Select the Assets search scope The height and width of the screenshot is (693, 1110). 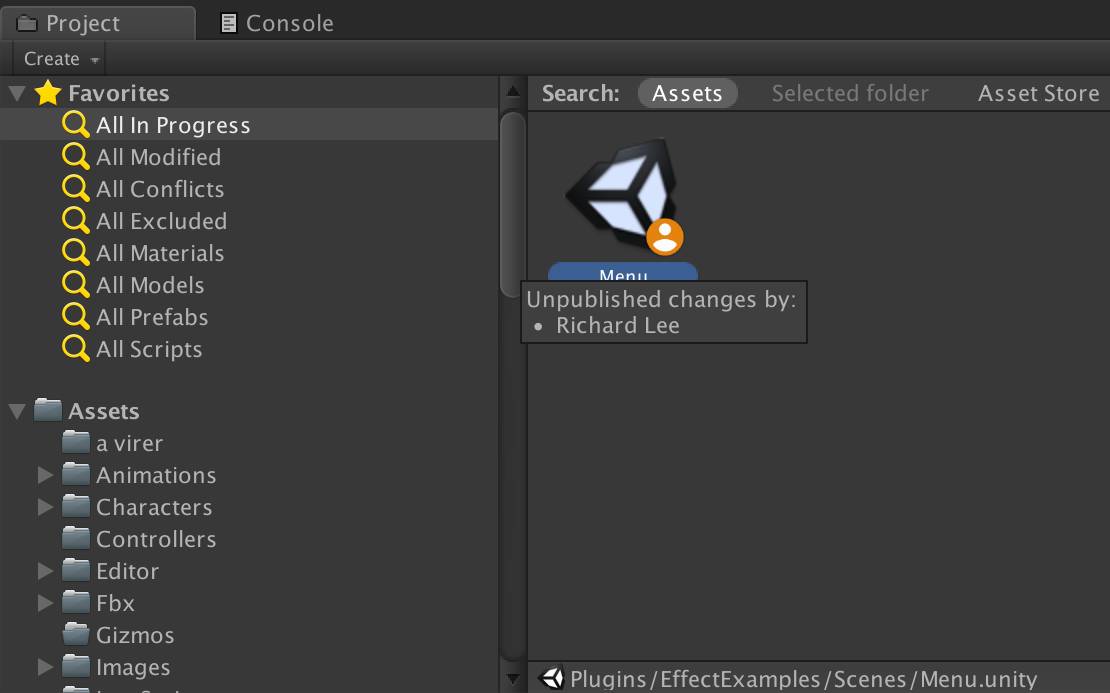coord(687,93)
